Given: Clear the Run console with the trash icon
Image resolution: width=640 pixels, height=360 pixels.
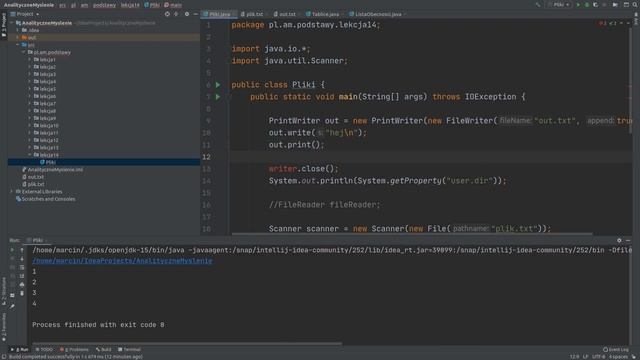Looking at the screenshot, I should (22, 293).
